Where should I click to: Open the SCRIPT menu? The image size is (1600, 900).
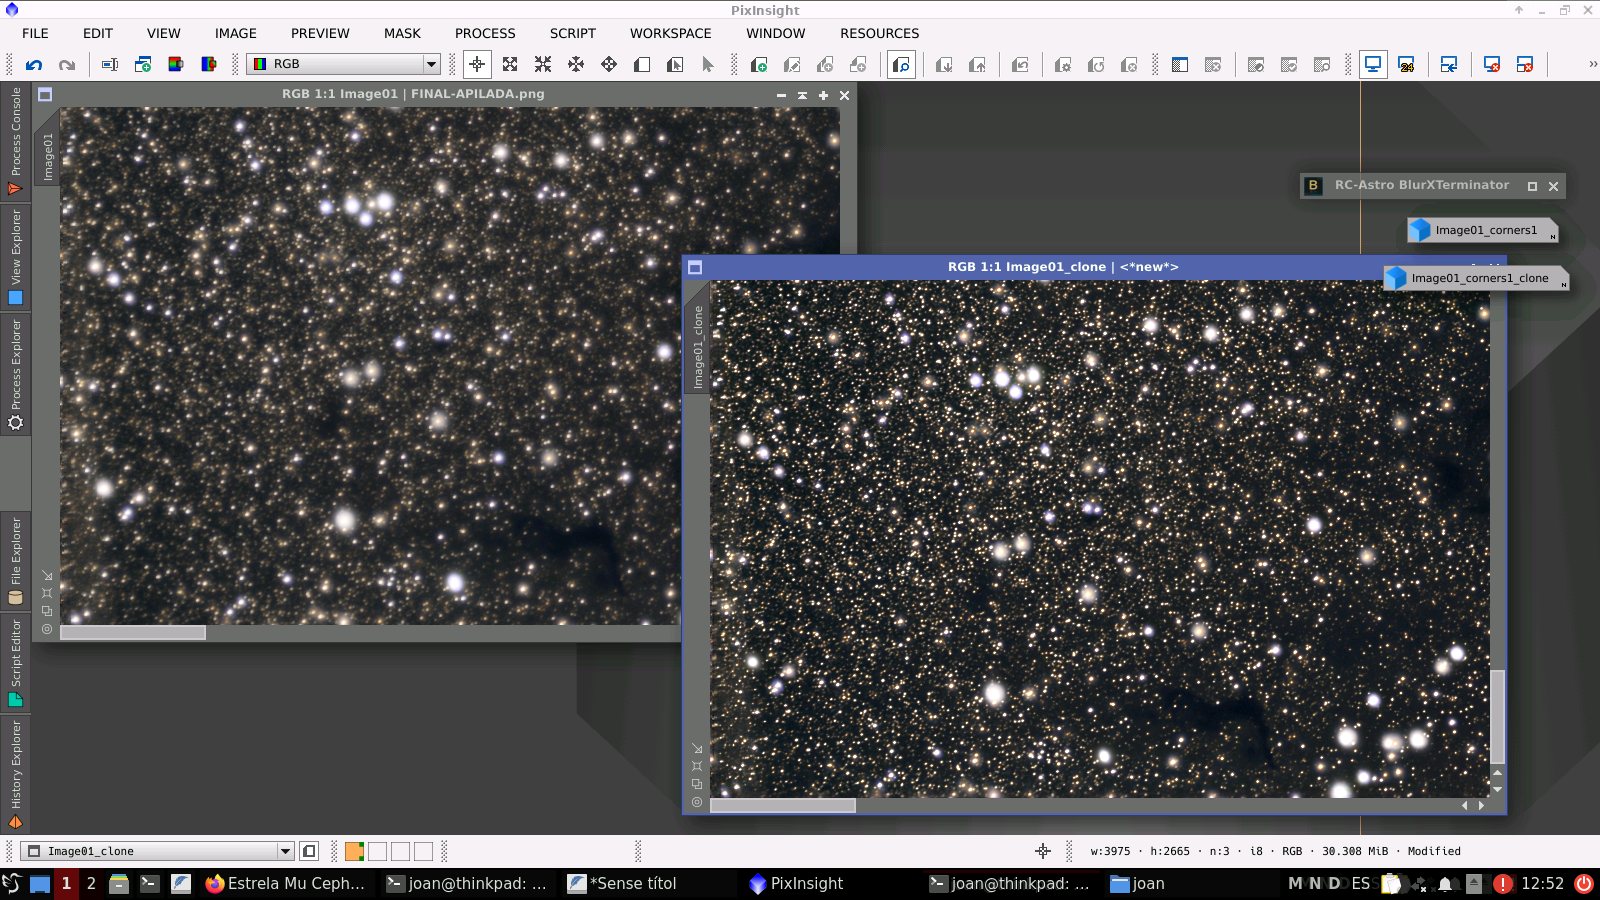click(x=572, y=33)
